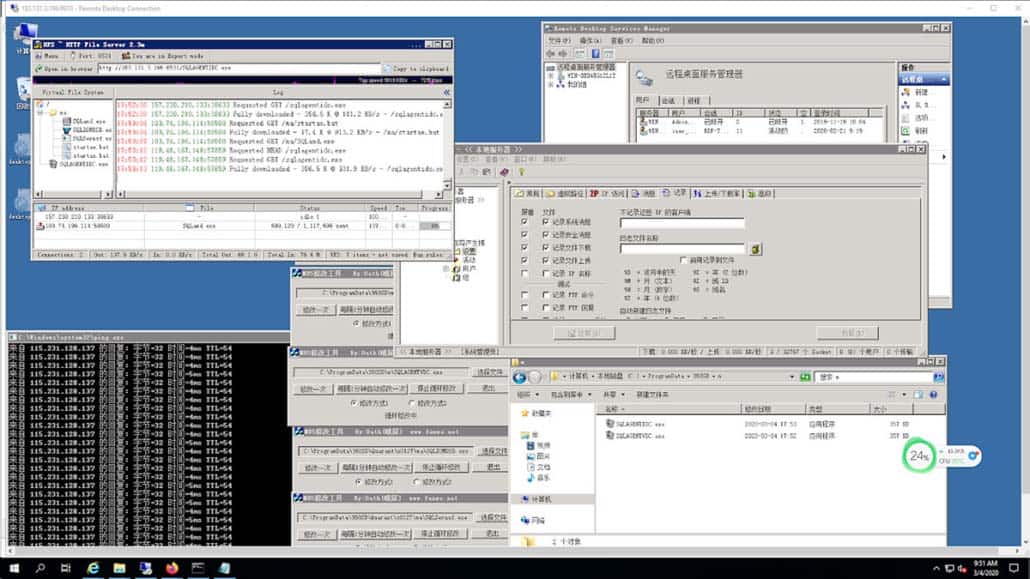Open the HFS Menu button
The image size is (1030, 579).
pos(48,56)
